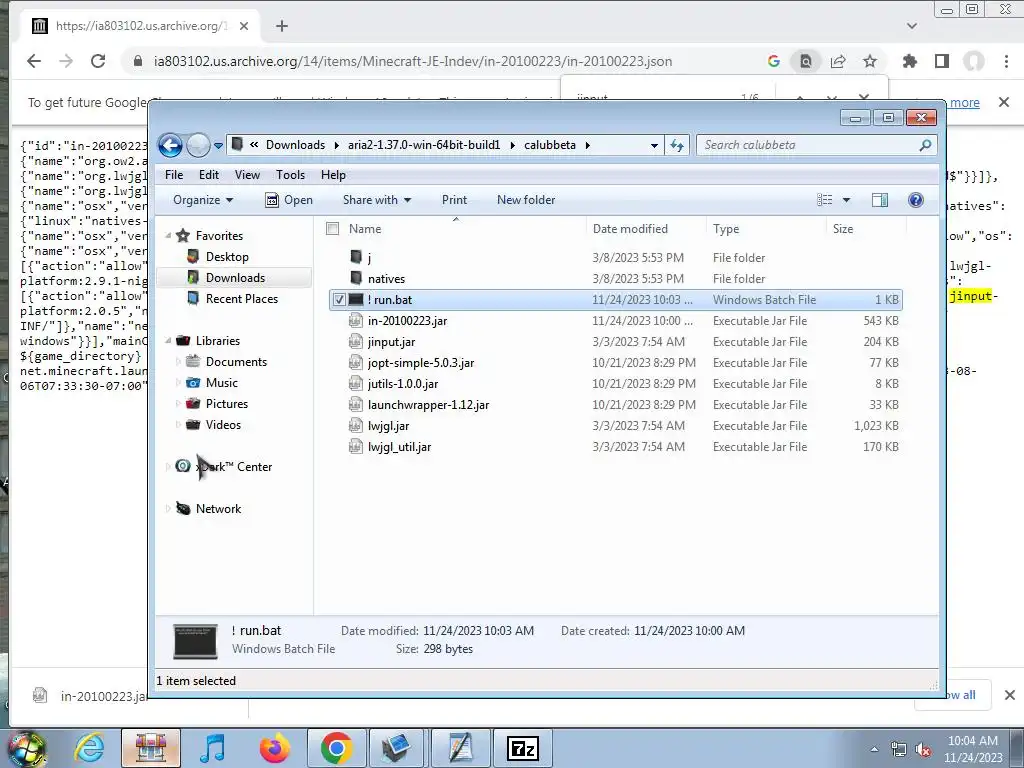
Task: Reload the Chrome page
Action: [x=98, y=61]
